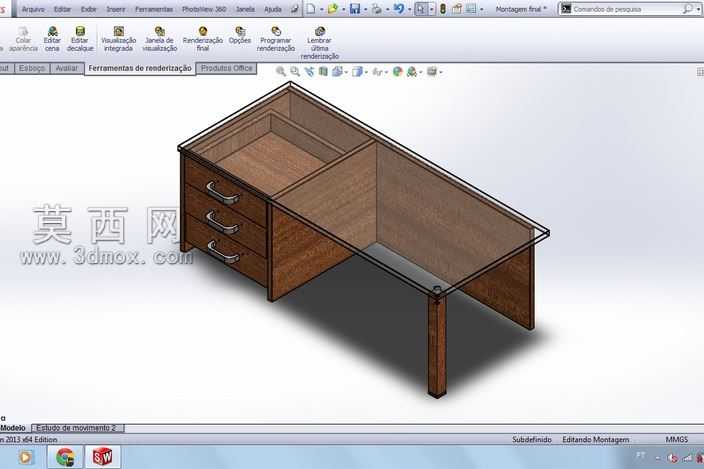The height and width of the screenshot is (469, 704).
Task: Open View Settings icon
Action: click(432, 71)
